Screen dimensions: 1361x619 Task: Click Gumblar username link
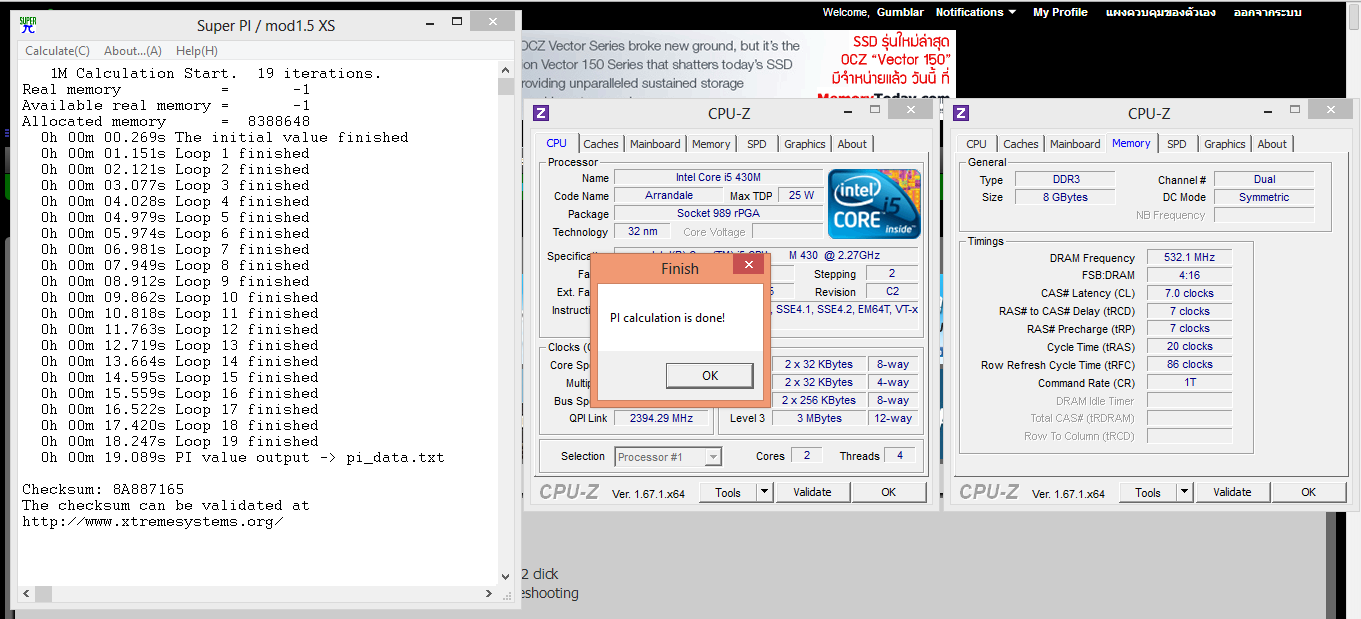pyautogui.click(x=901, y=12)
